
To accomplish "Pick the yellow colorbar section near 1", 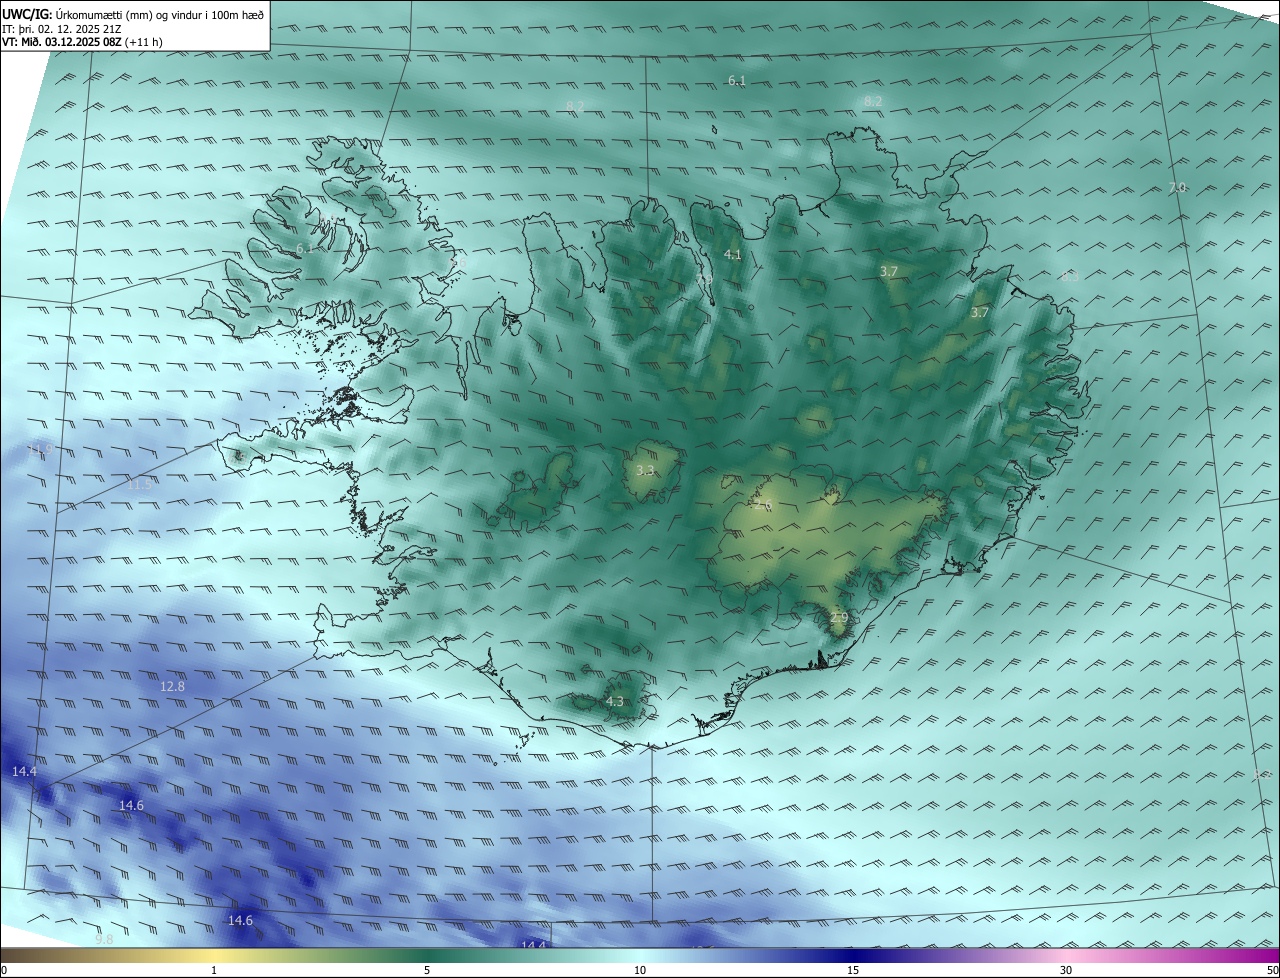I will tap(214, 956).
